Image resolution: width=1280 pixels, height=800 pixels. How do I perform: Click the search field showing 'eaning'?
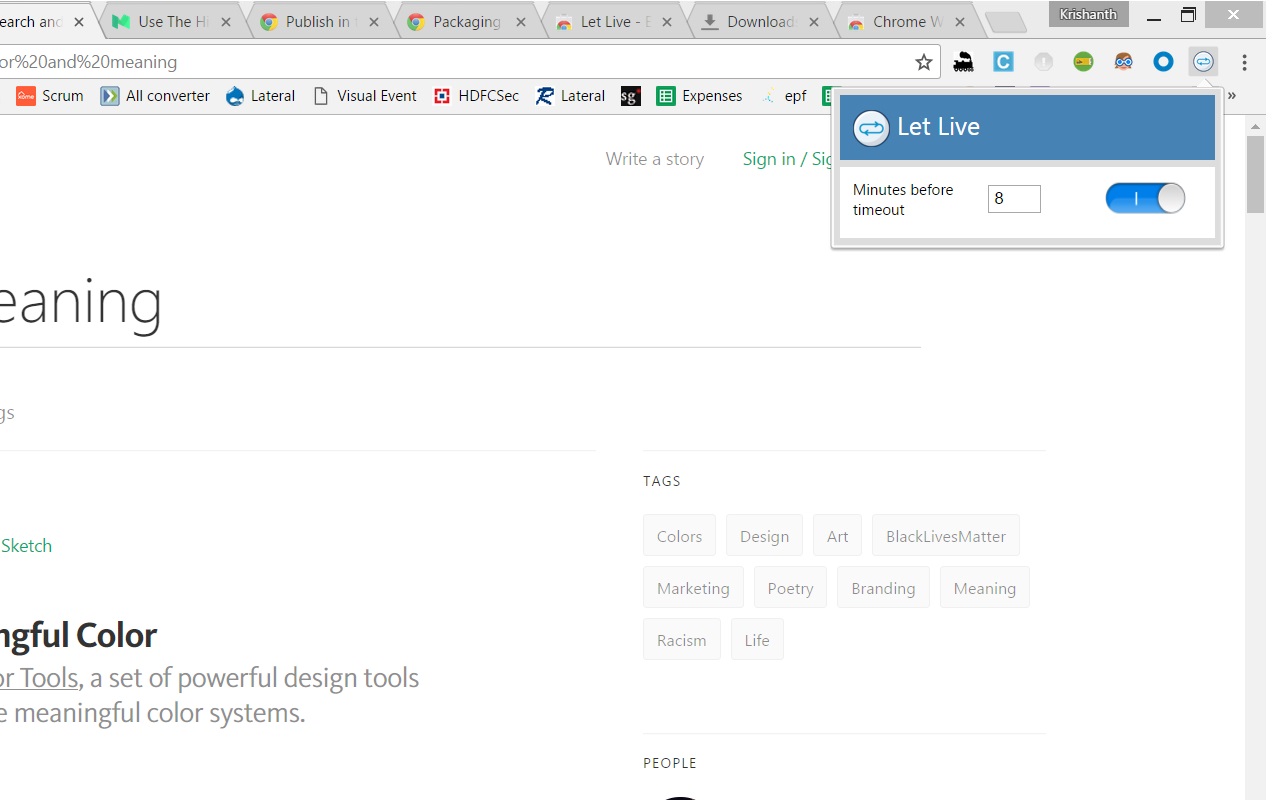point(460,303)
